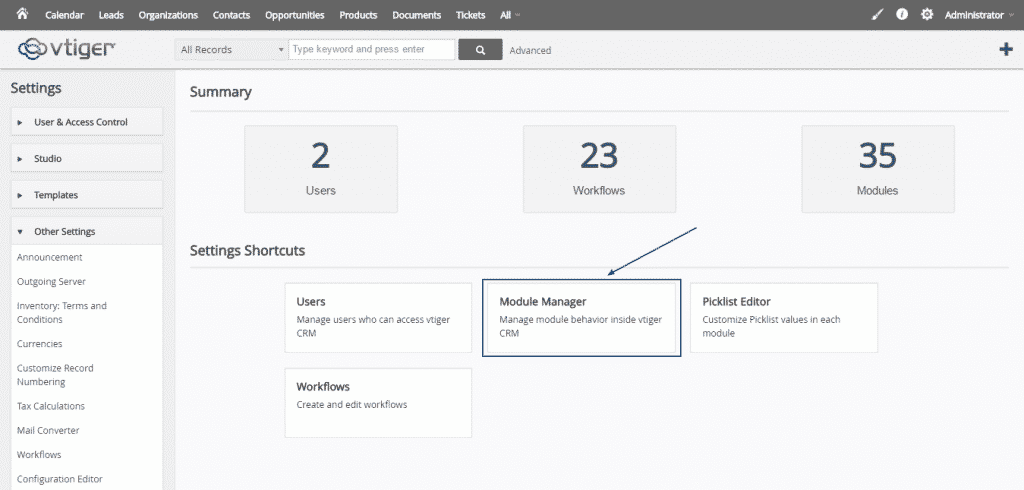The image size is (1024, 490).
Task: Open Workflows in the sidebar
Action: pyautogui.click(x=39, y=455)
